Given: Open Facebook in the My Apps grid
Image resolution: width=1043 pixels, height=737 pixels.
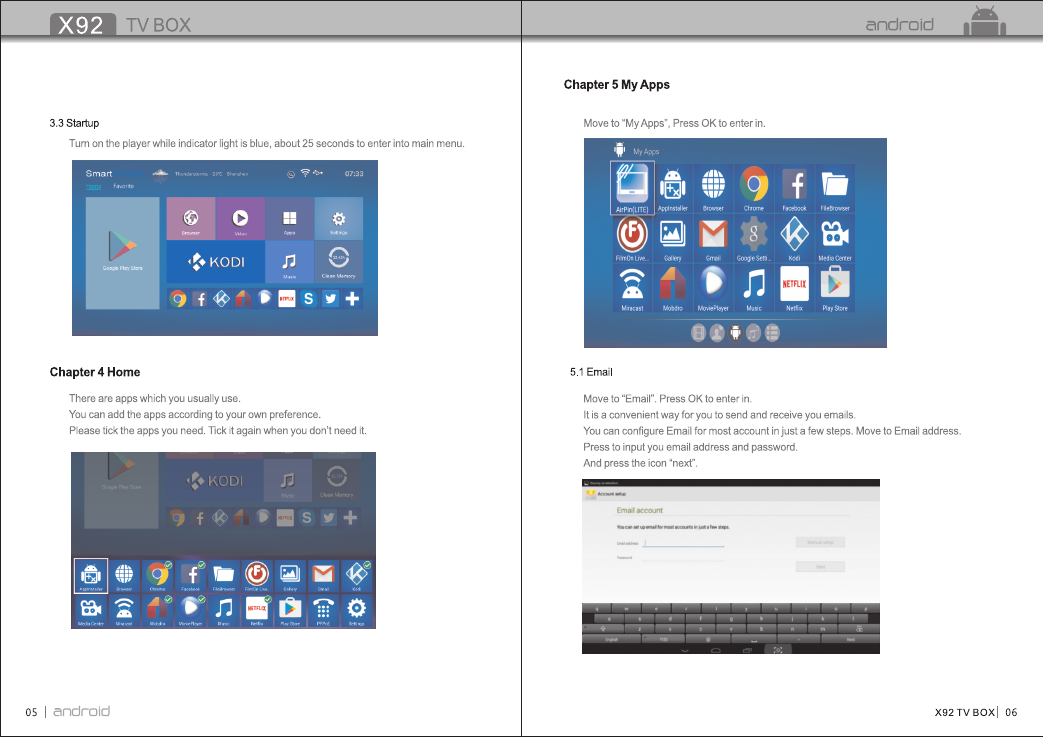Looking at the screenshot, I should [794, 189].
